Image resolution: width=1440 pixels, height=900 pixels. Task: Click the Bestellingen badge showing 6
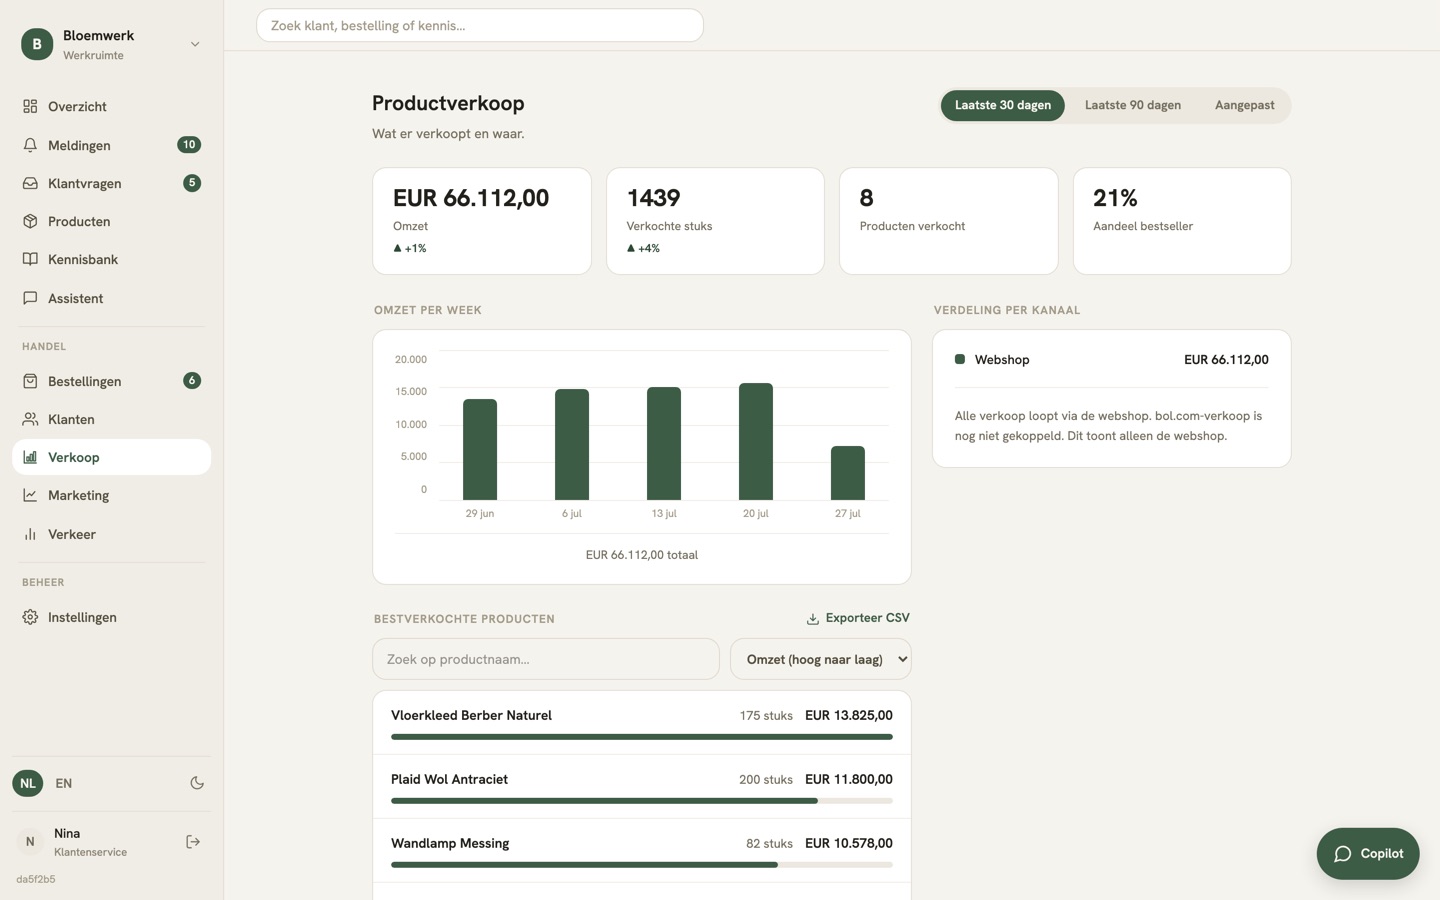(192, 381)
